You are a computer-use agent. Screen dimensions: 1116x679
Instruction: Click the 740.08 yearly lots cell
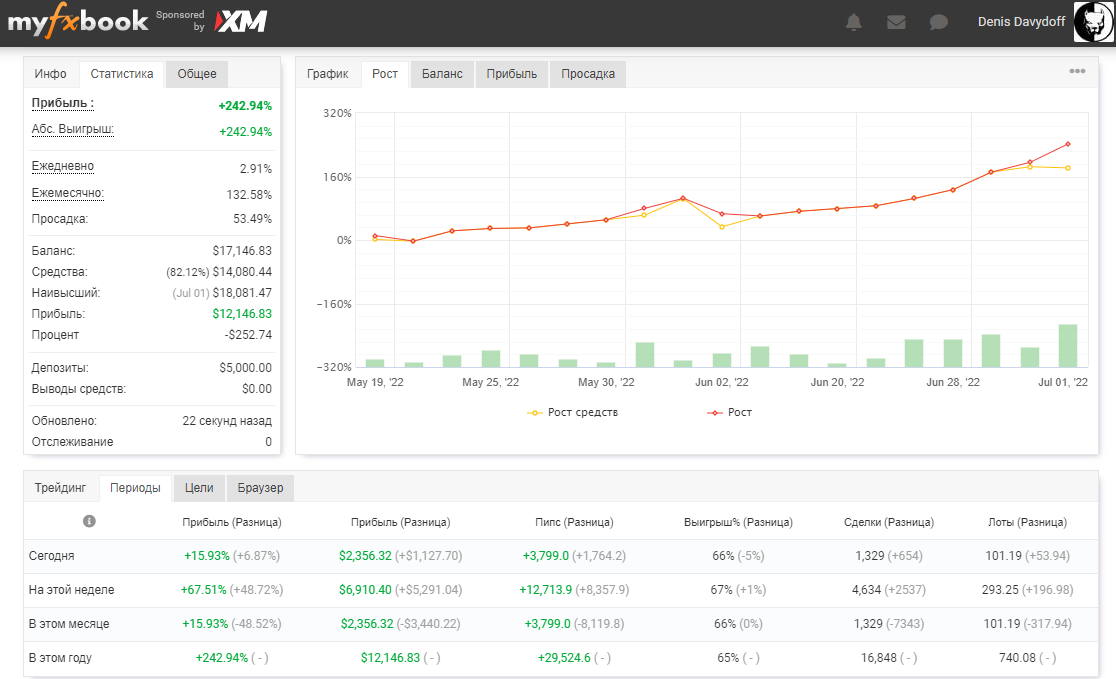click(1017, 658)
